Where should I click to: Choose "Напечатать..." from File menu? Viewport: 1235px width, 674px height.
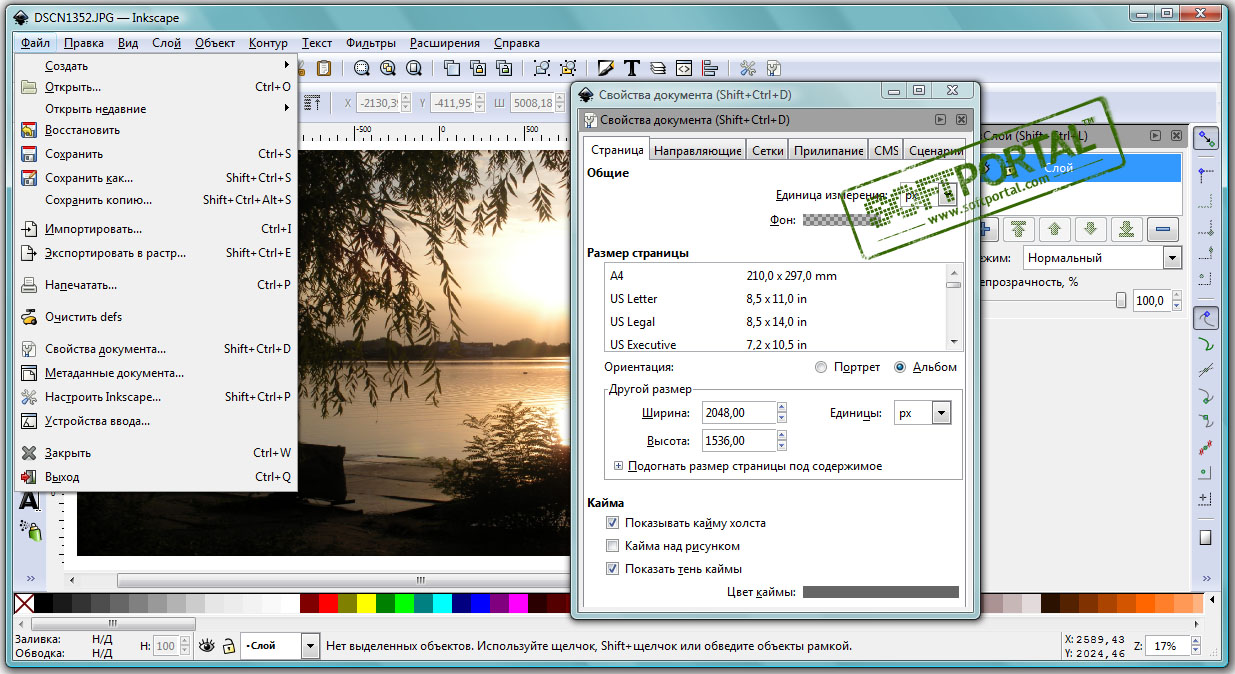[157, 285]
